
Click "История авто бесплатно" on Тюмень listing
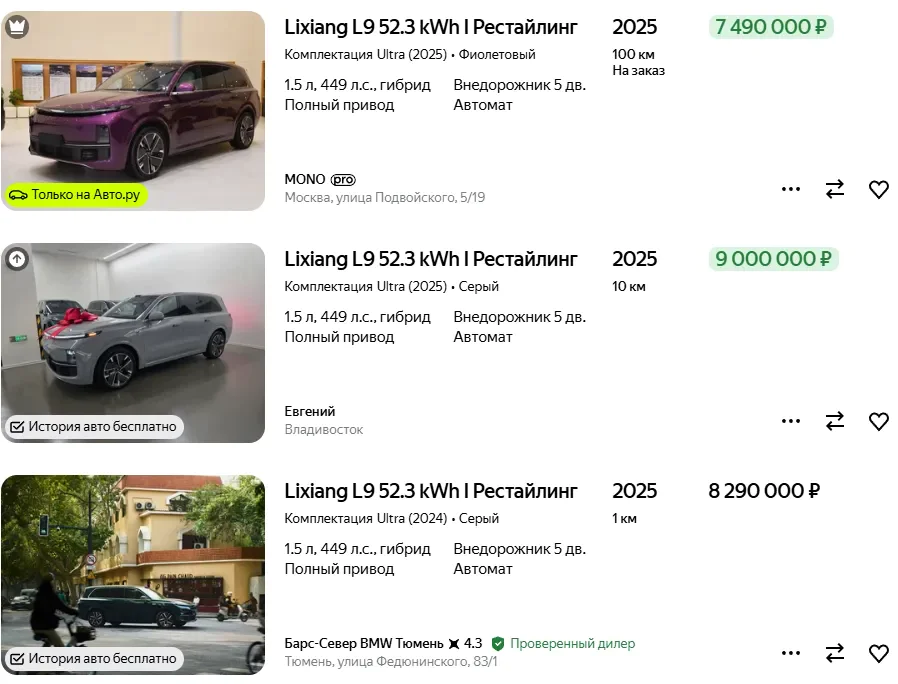pos(93,659)
